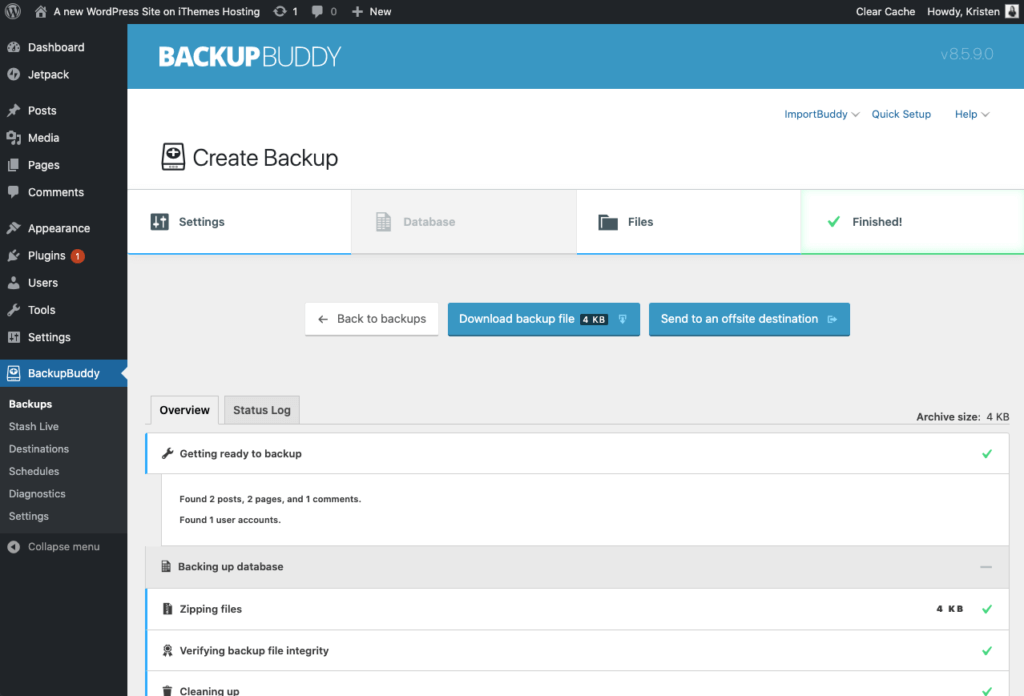
Task: Click Collapse menu label
Action: pyautogui.click(x=63, y=547)
